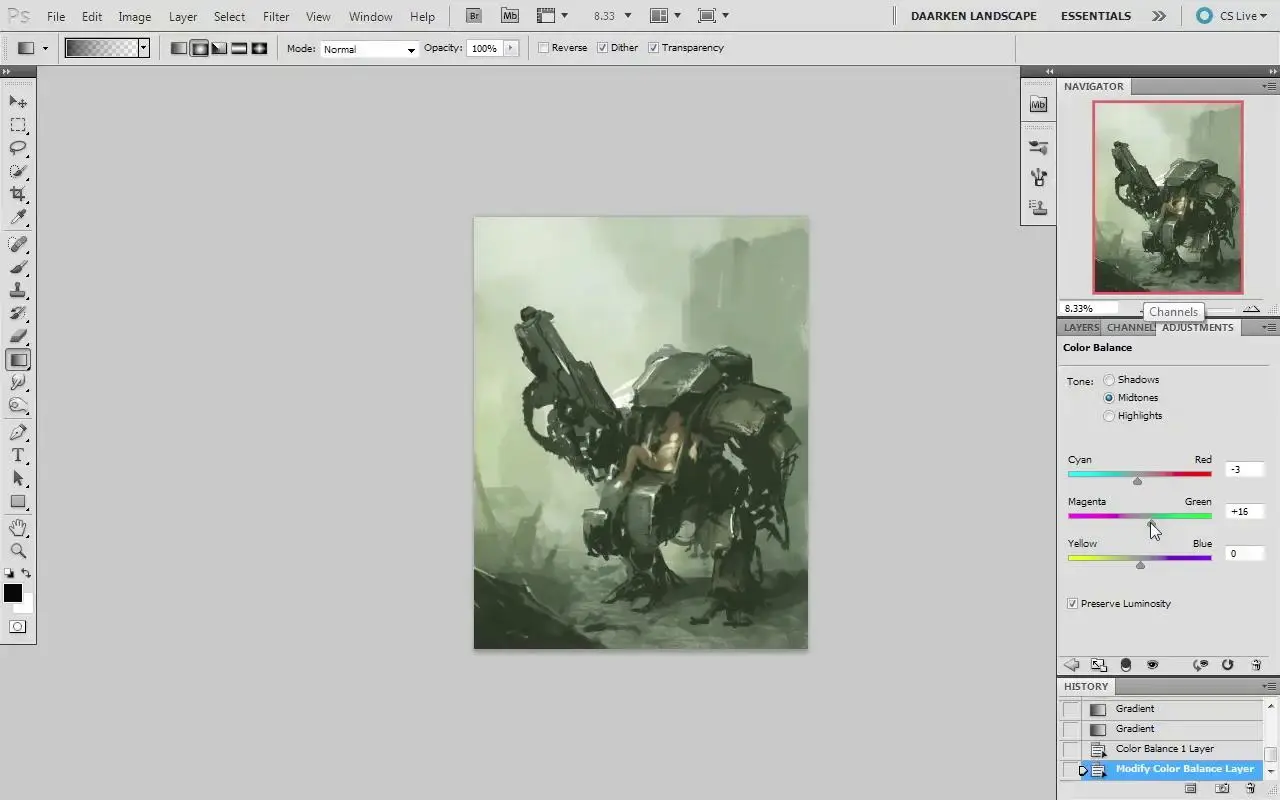Switch to the Layers tab
The image size is (1280, 800).
coord(1081,327)
